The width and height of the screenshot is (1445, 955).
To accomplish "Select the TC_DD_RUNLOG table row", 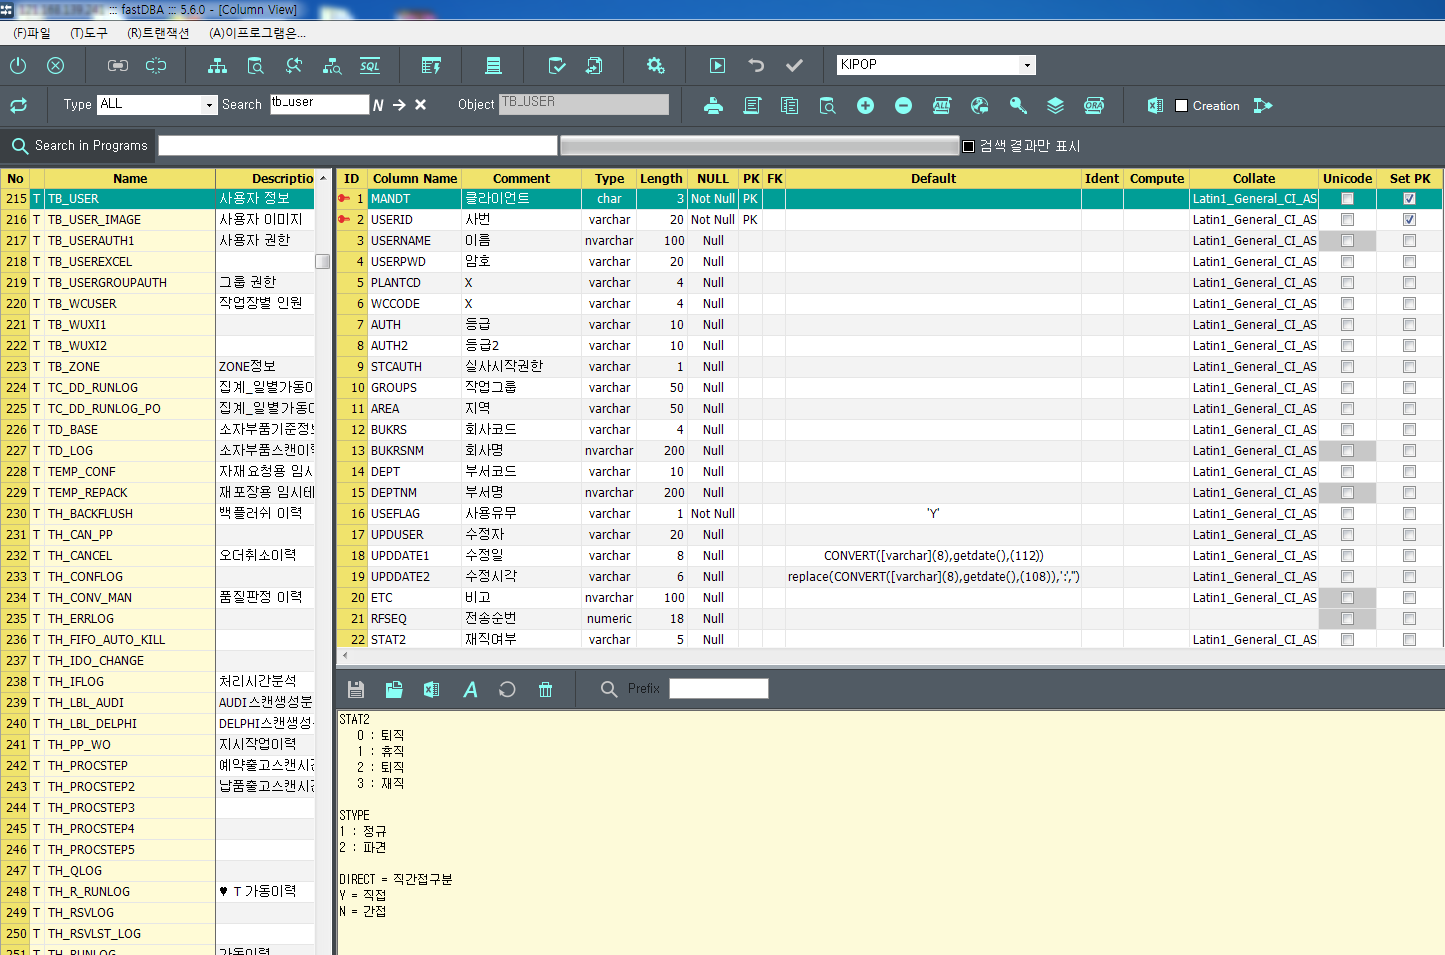I will pyautogui.click(x=158, y=388).
